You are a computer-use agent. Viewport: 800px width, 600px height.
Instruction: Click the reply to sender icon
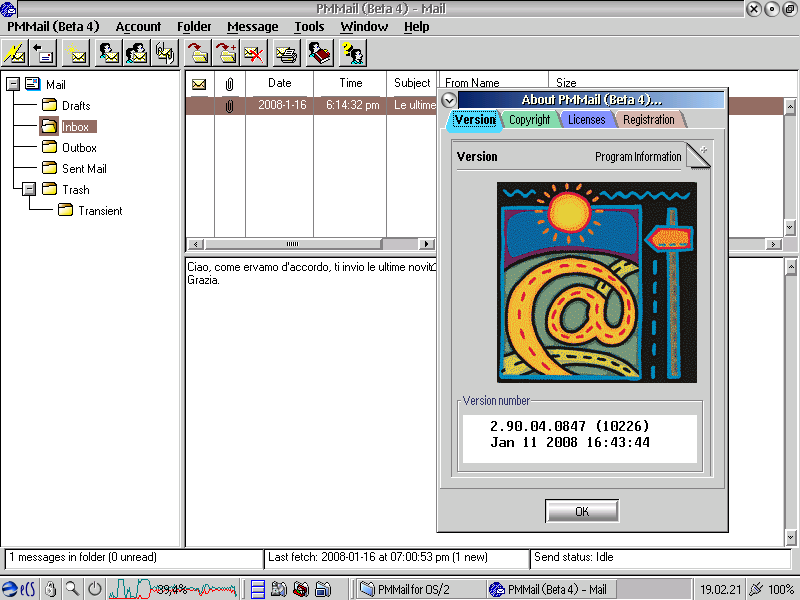108,52
